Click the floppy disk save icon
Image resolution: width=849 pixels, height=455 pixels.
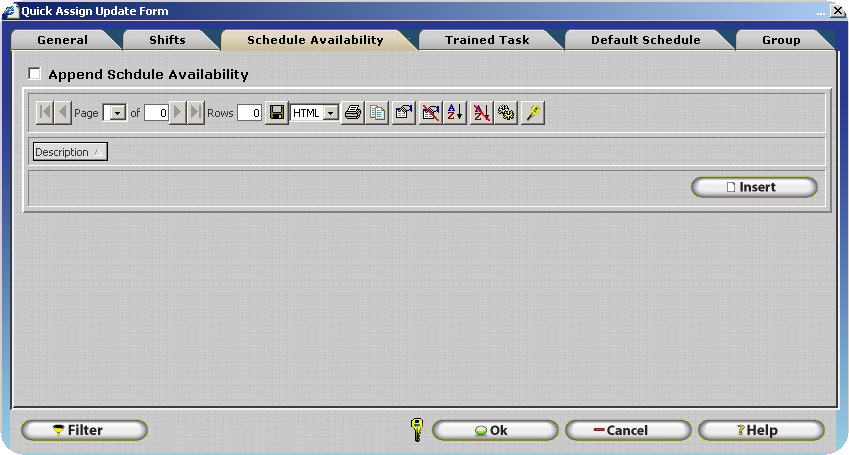[277, 113]
